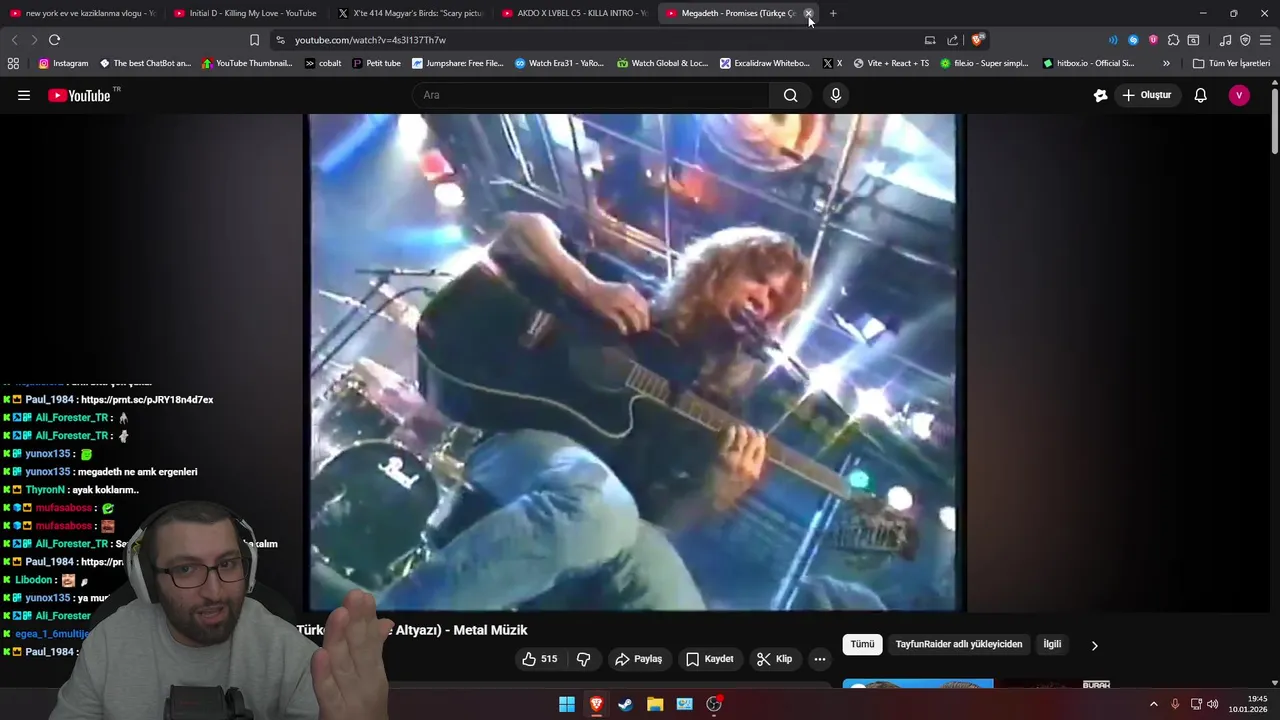Open the hitbox.io bookmark

click(1088, 63)
